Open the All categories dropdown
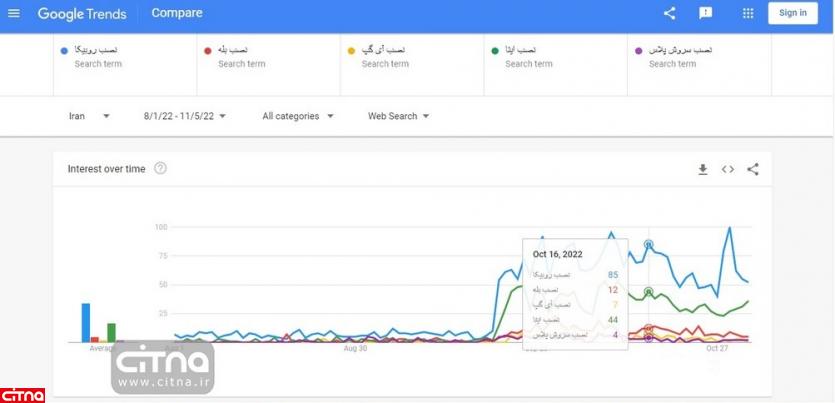835x403 pixels. pos(297,116)
